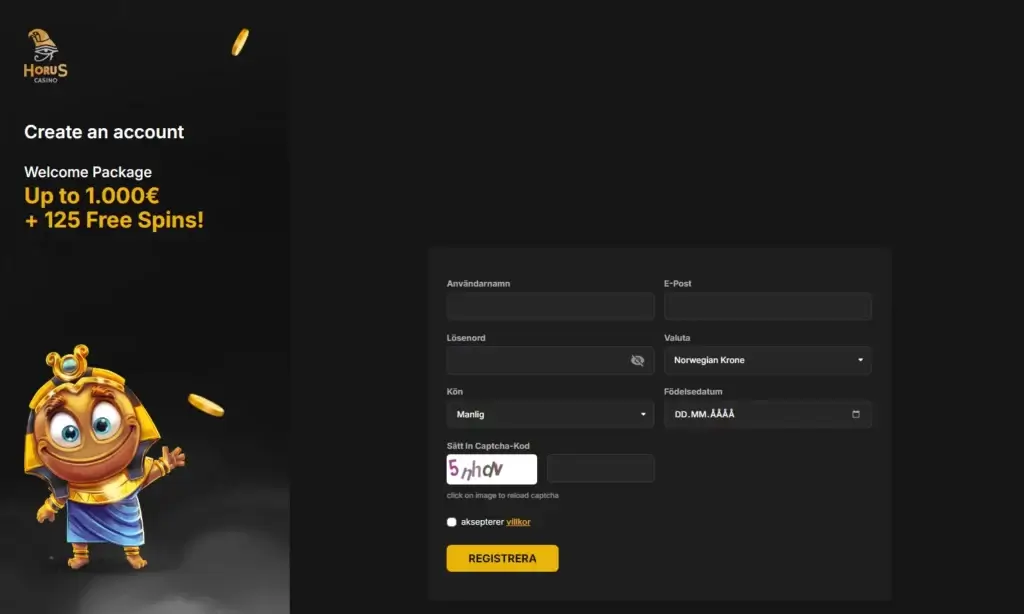Click the 'Lösenord' label
The height and width of the screenshot is (614, 1024).
(466, 338)
